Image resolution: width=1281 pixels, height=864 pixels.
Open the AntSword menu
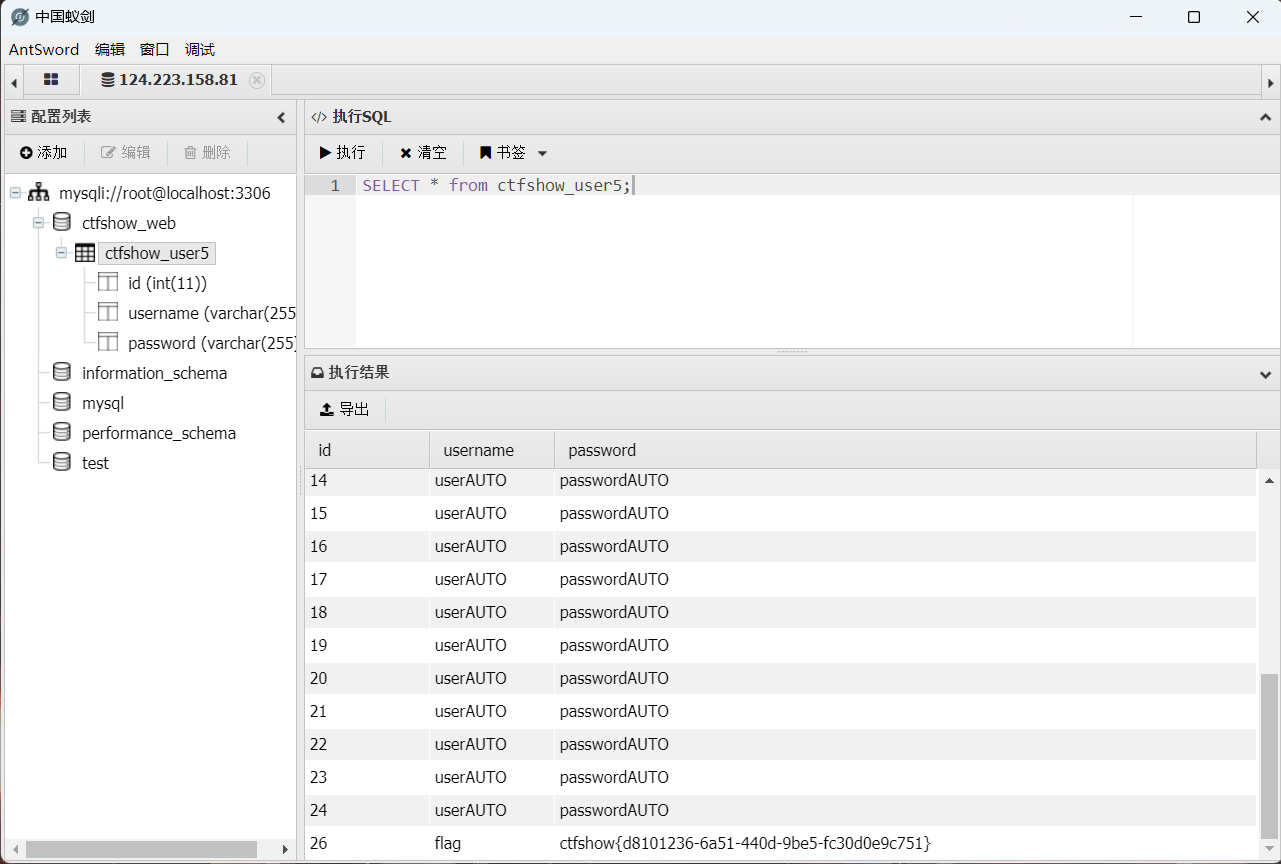click(x=44, y=49)
